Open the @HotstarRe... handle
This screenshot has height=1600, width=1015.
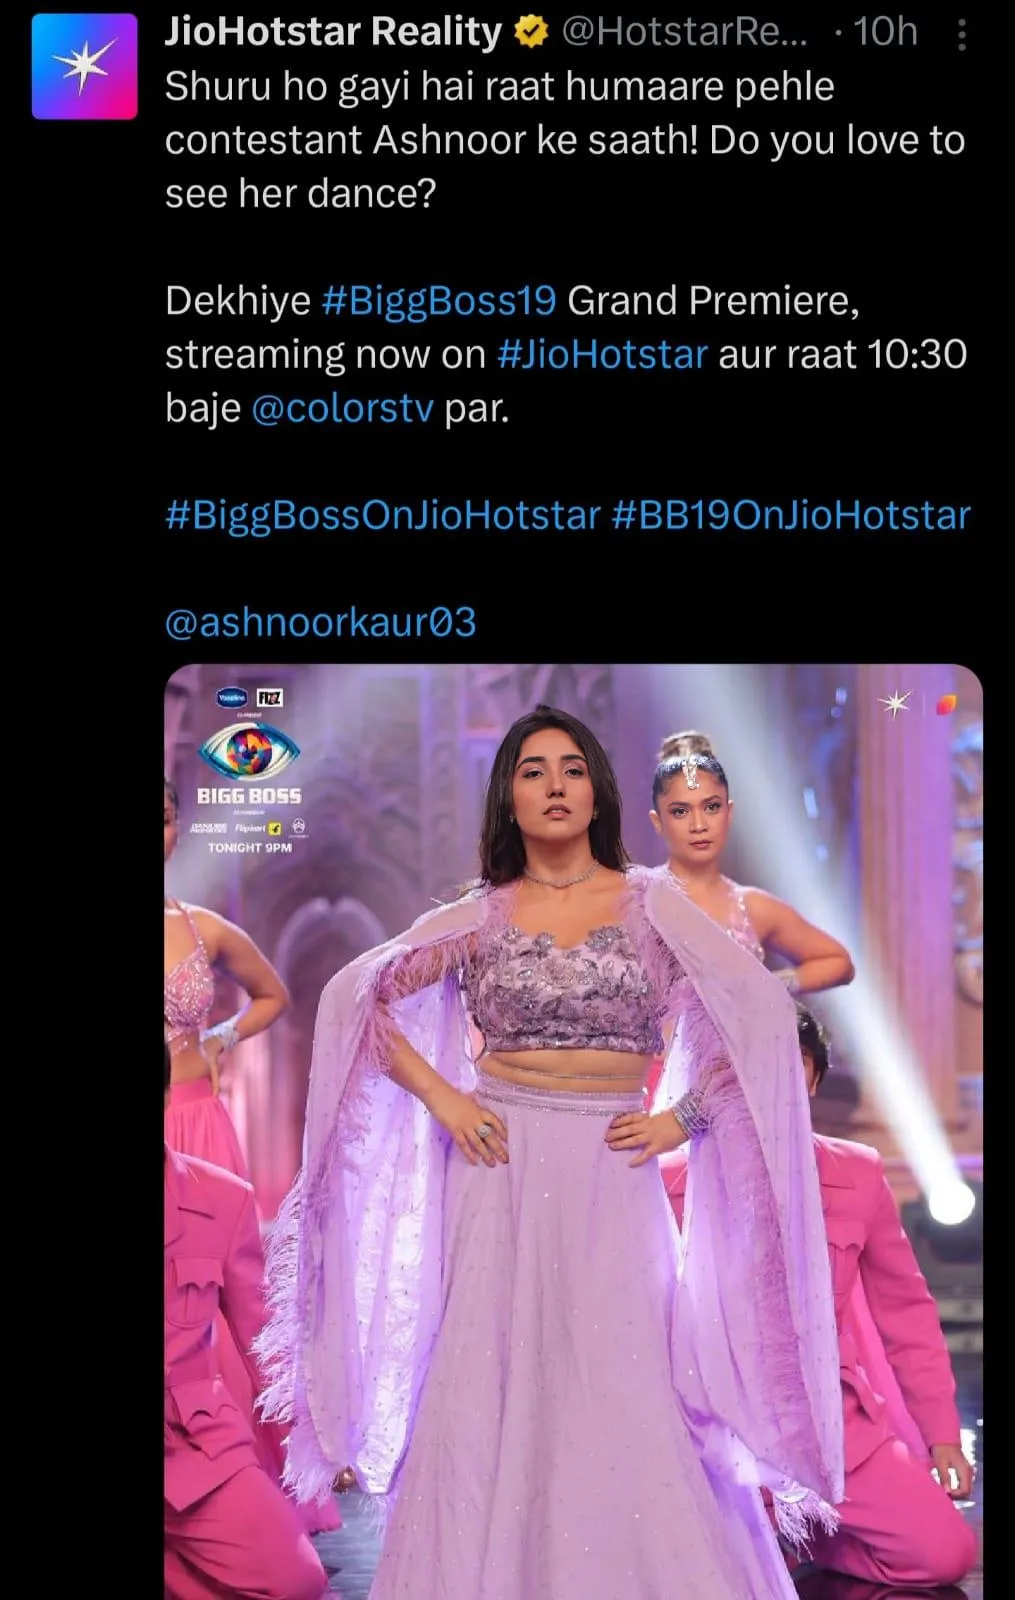coord(684,33)
